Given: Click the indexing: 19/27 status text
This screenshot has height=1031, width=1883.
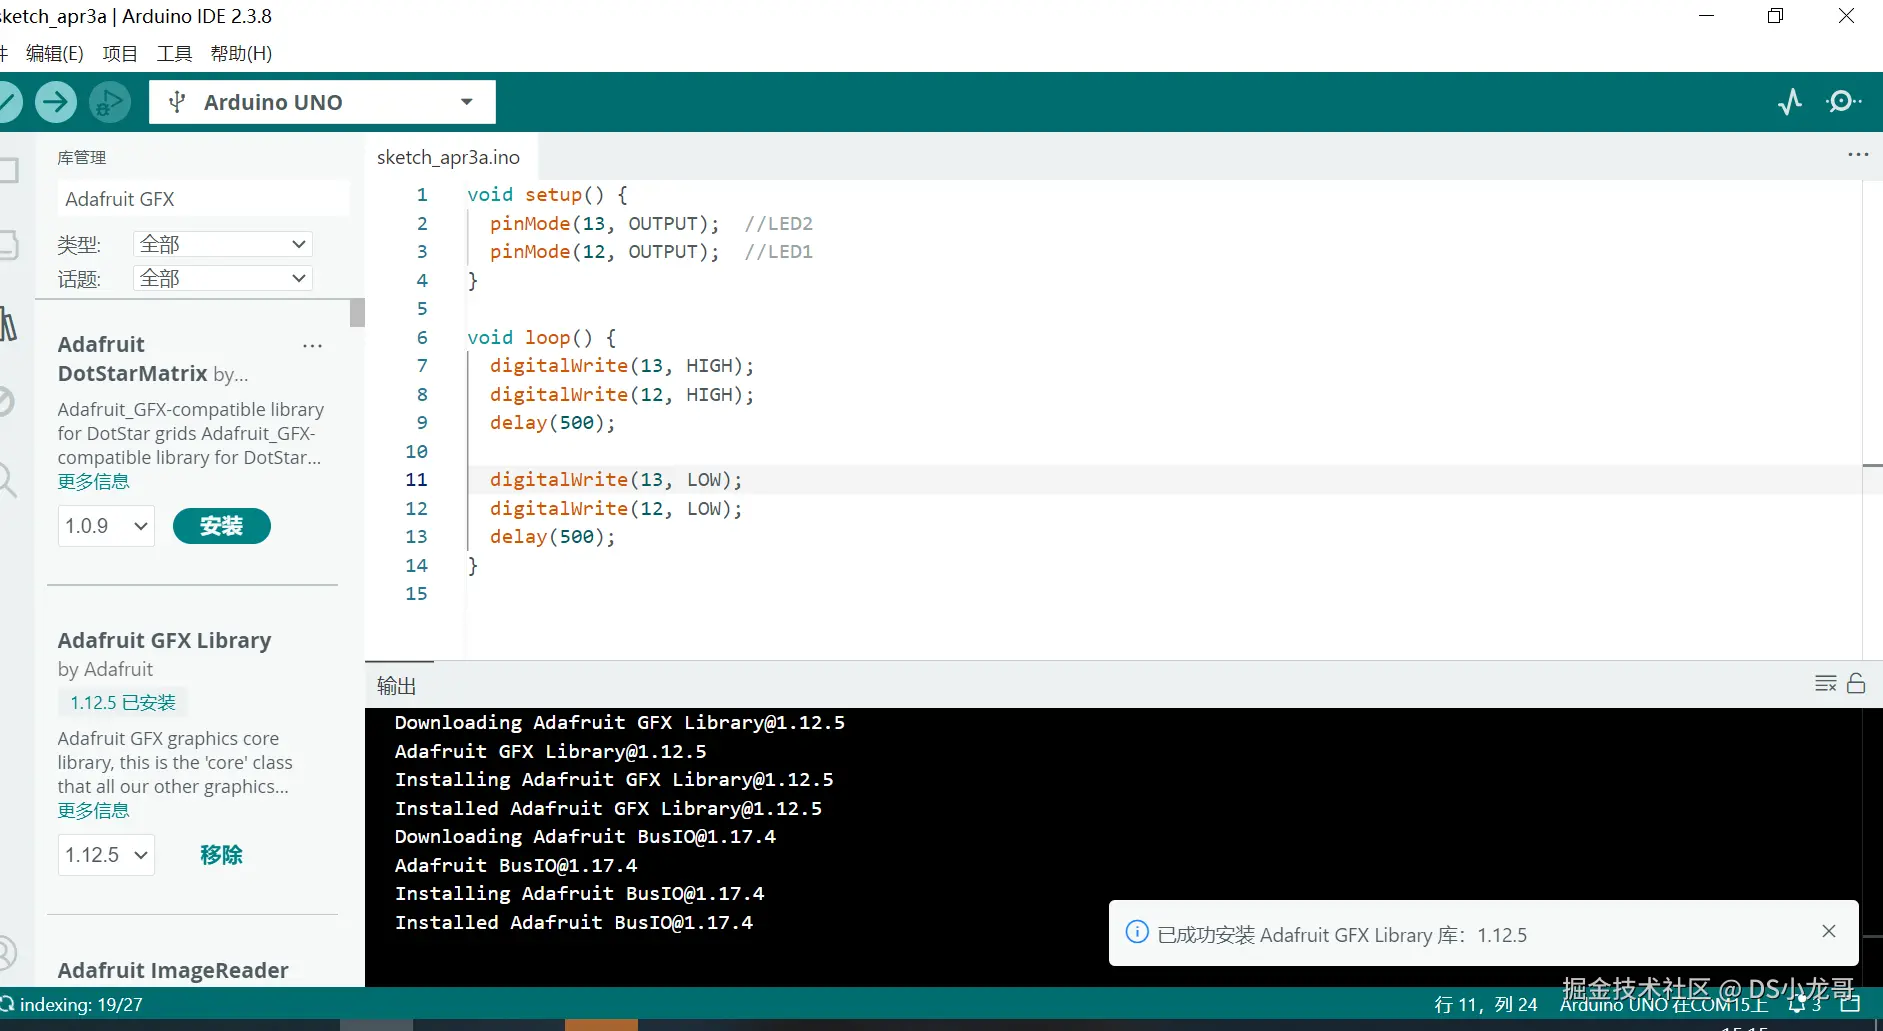Looking at the screenshot, I should pyautogui.click(x=81, y=1004).
